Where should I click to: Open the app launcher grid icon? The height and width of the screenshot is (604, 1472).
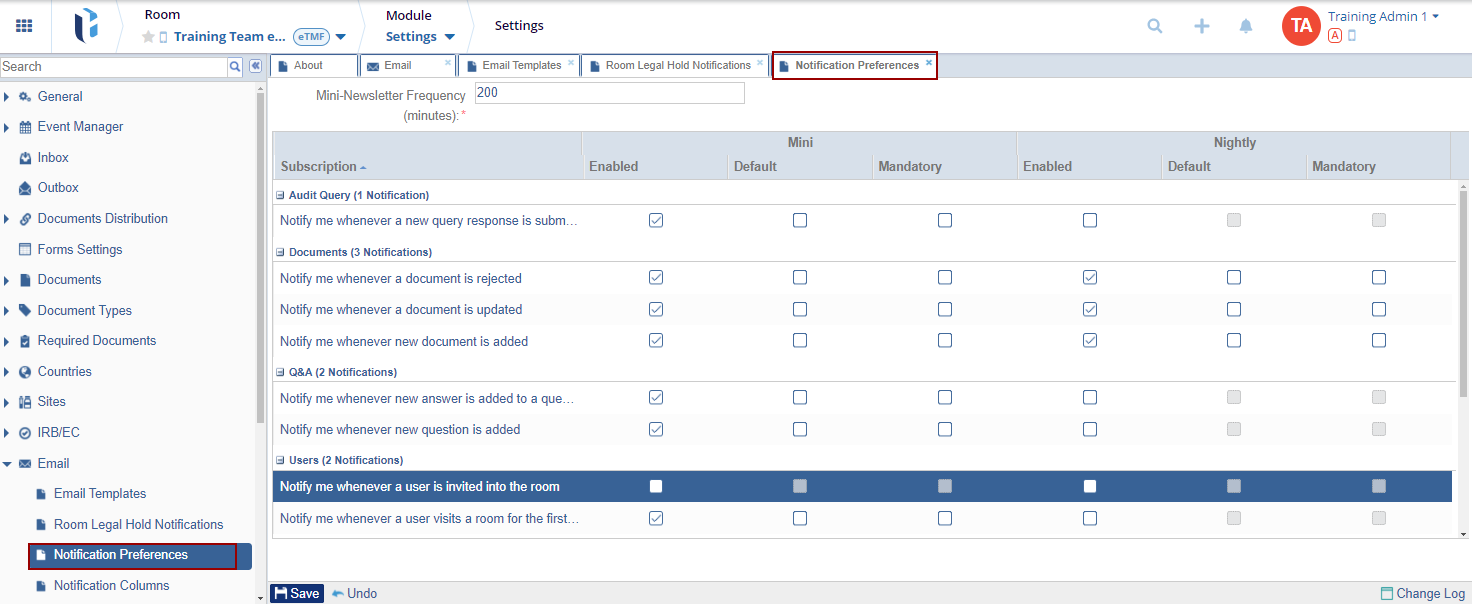coord(24,26)
